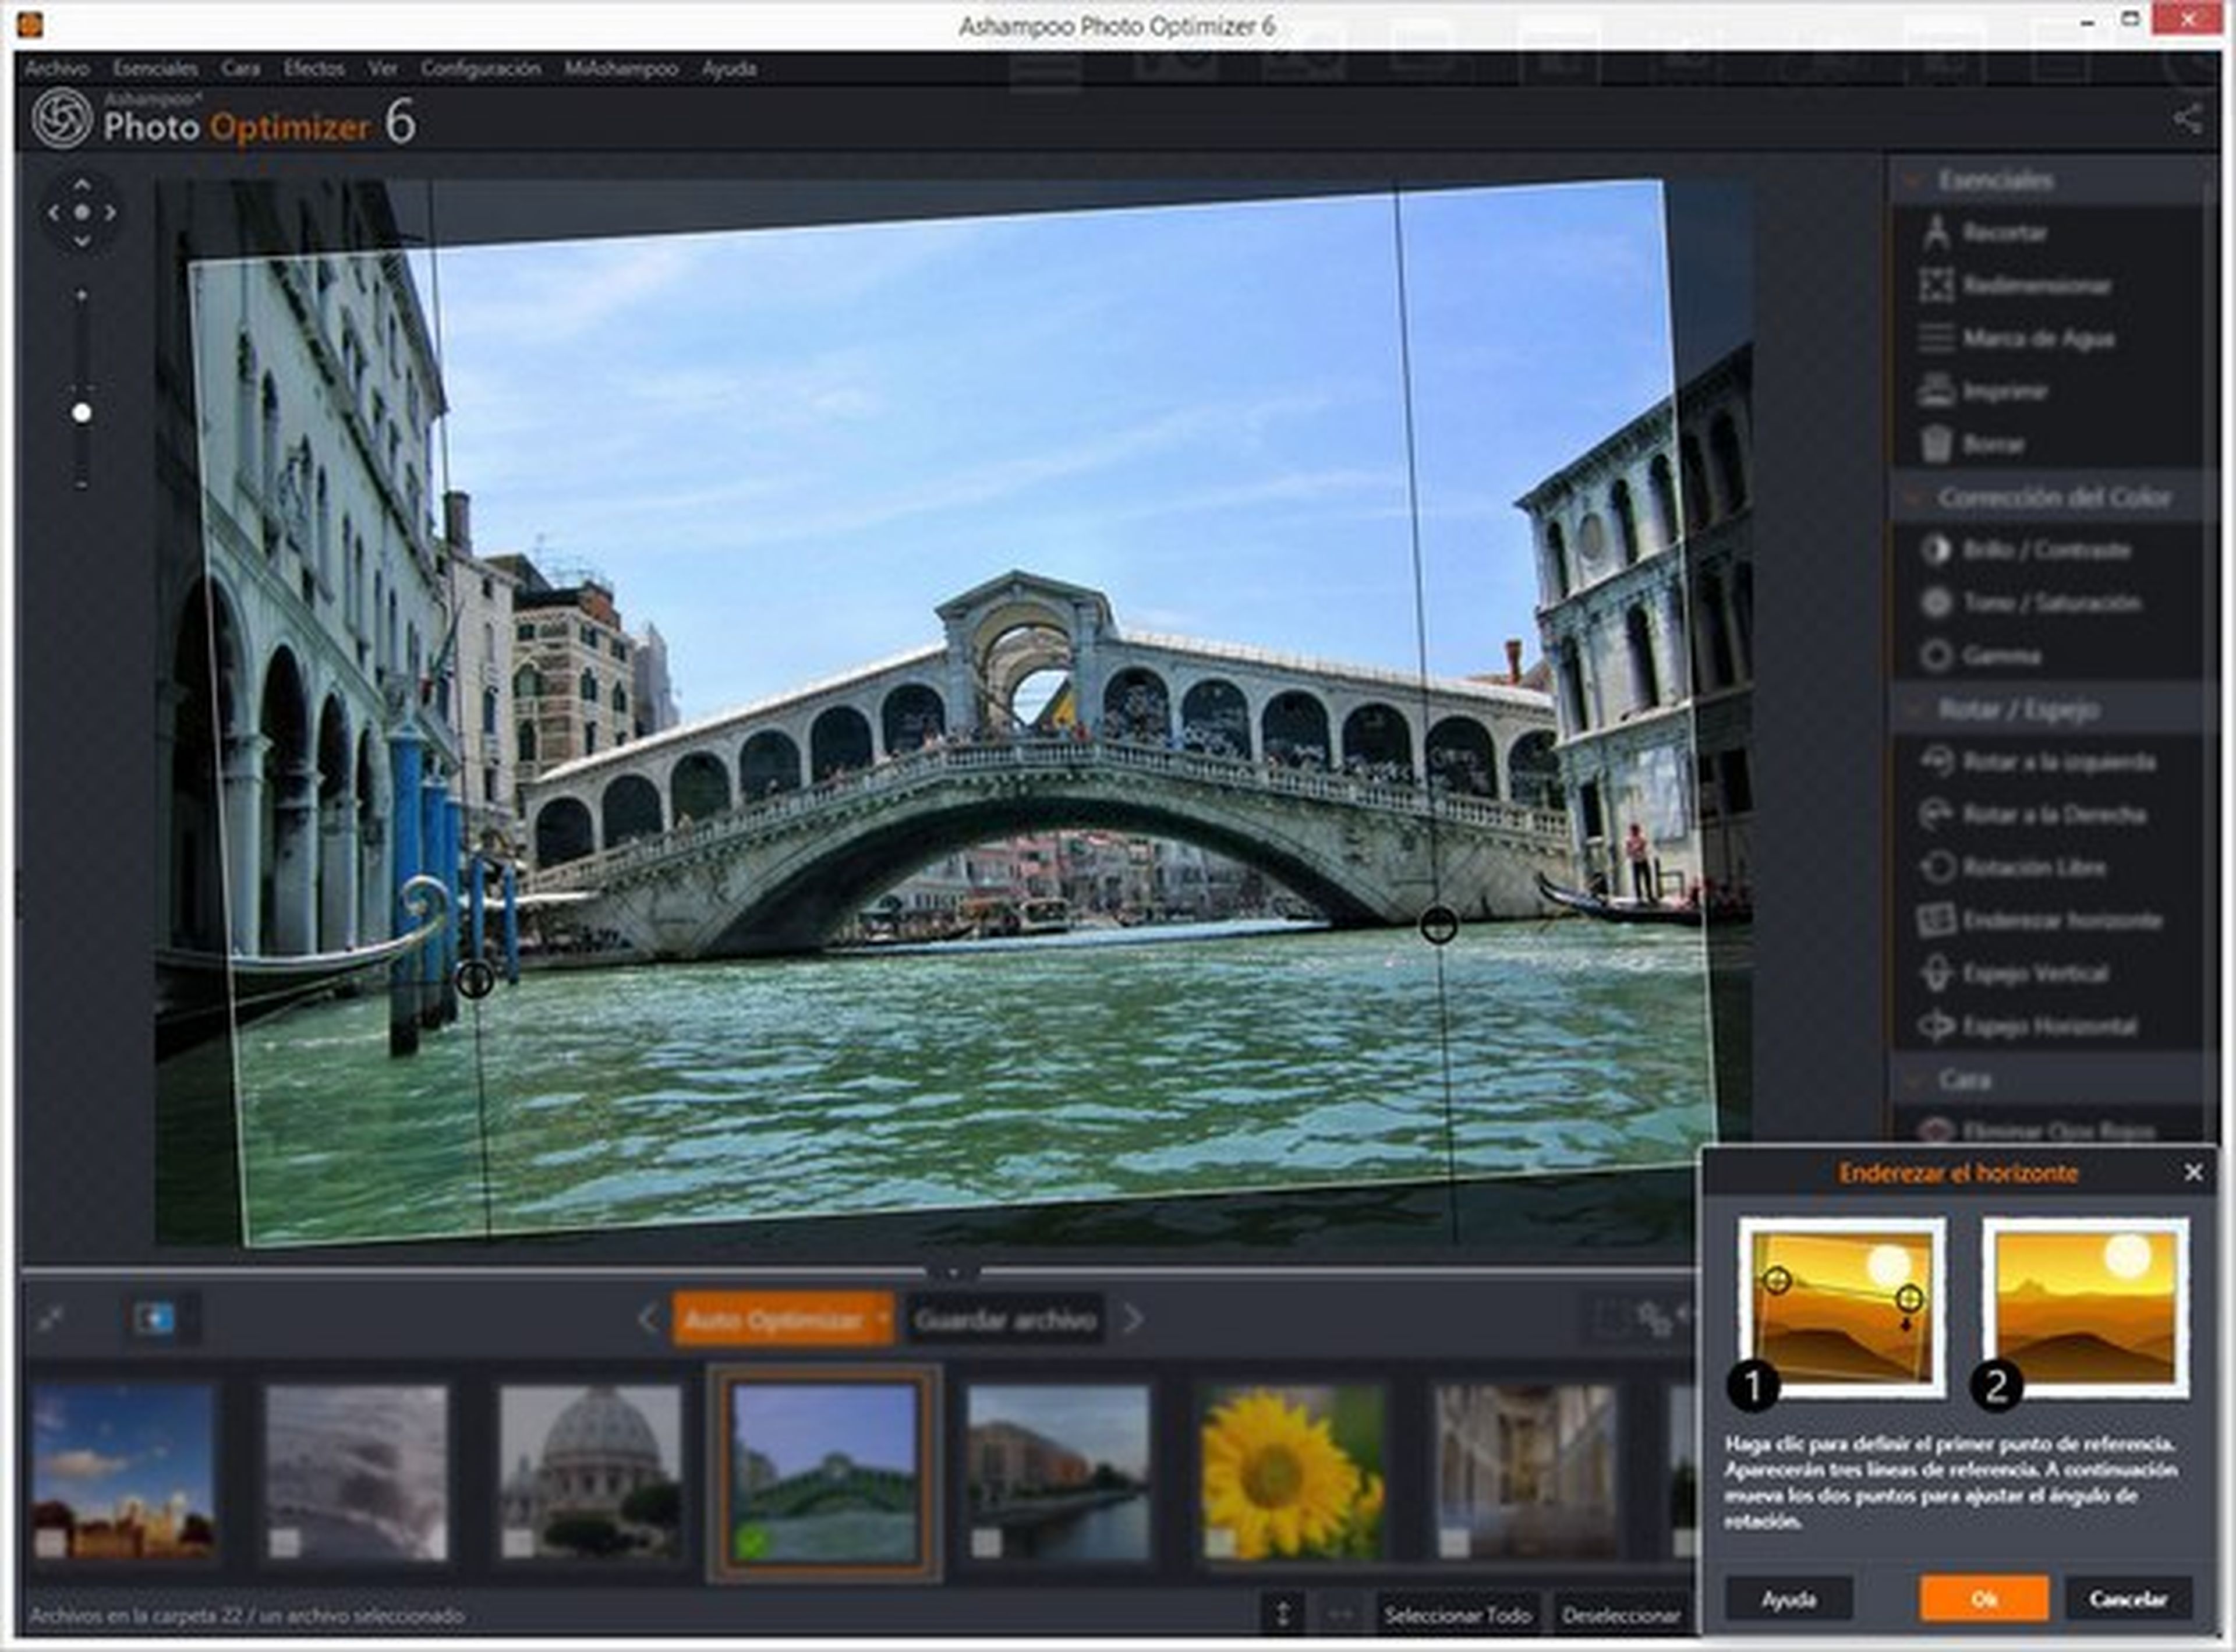Screen dimensions: 2236x1652
Task: Open the Redimensionar resize tool
Action: [2036, 285]
